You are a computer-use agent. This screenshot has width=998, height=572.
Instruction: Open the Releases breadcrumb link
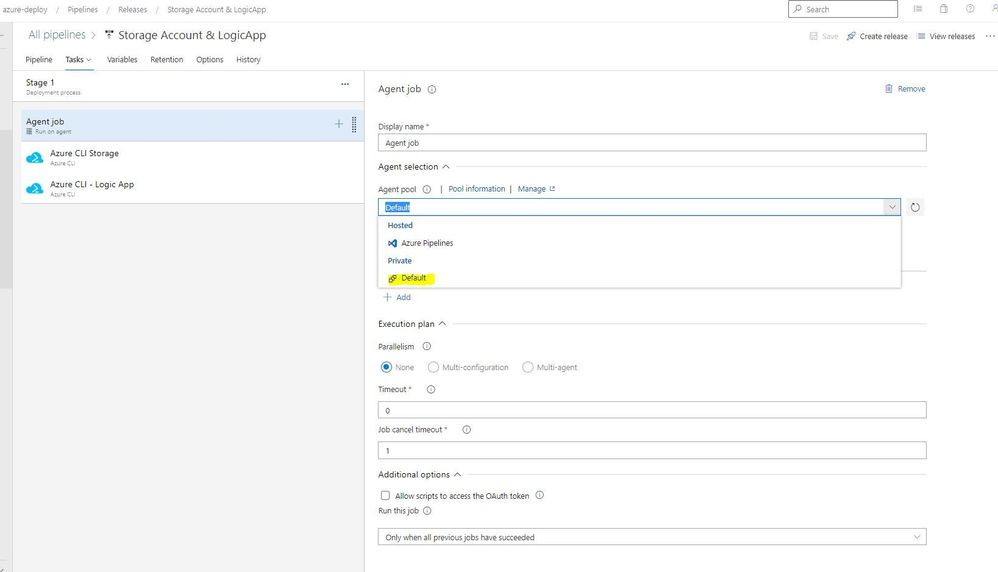click(x=132, y=10)
